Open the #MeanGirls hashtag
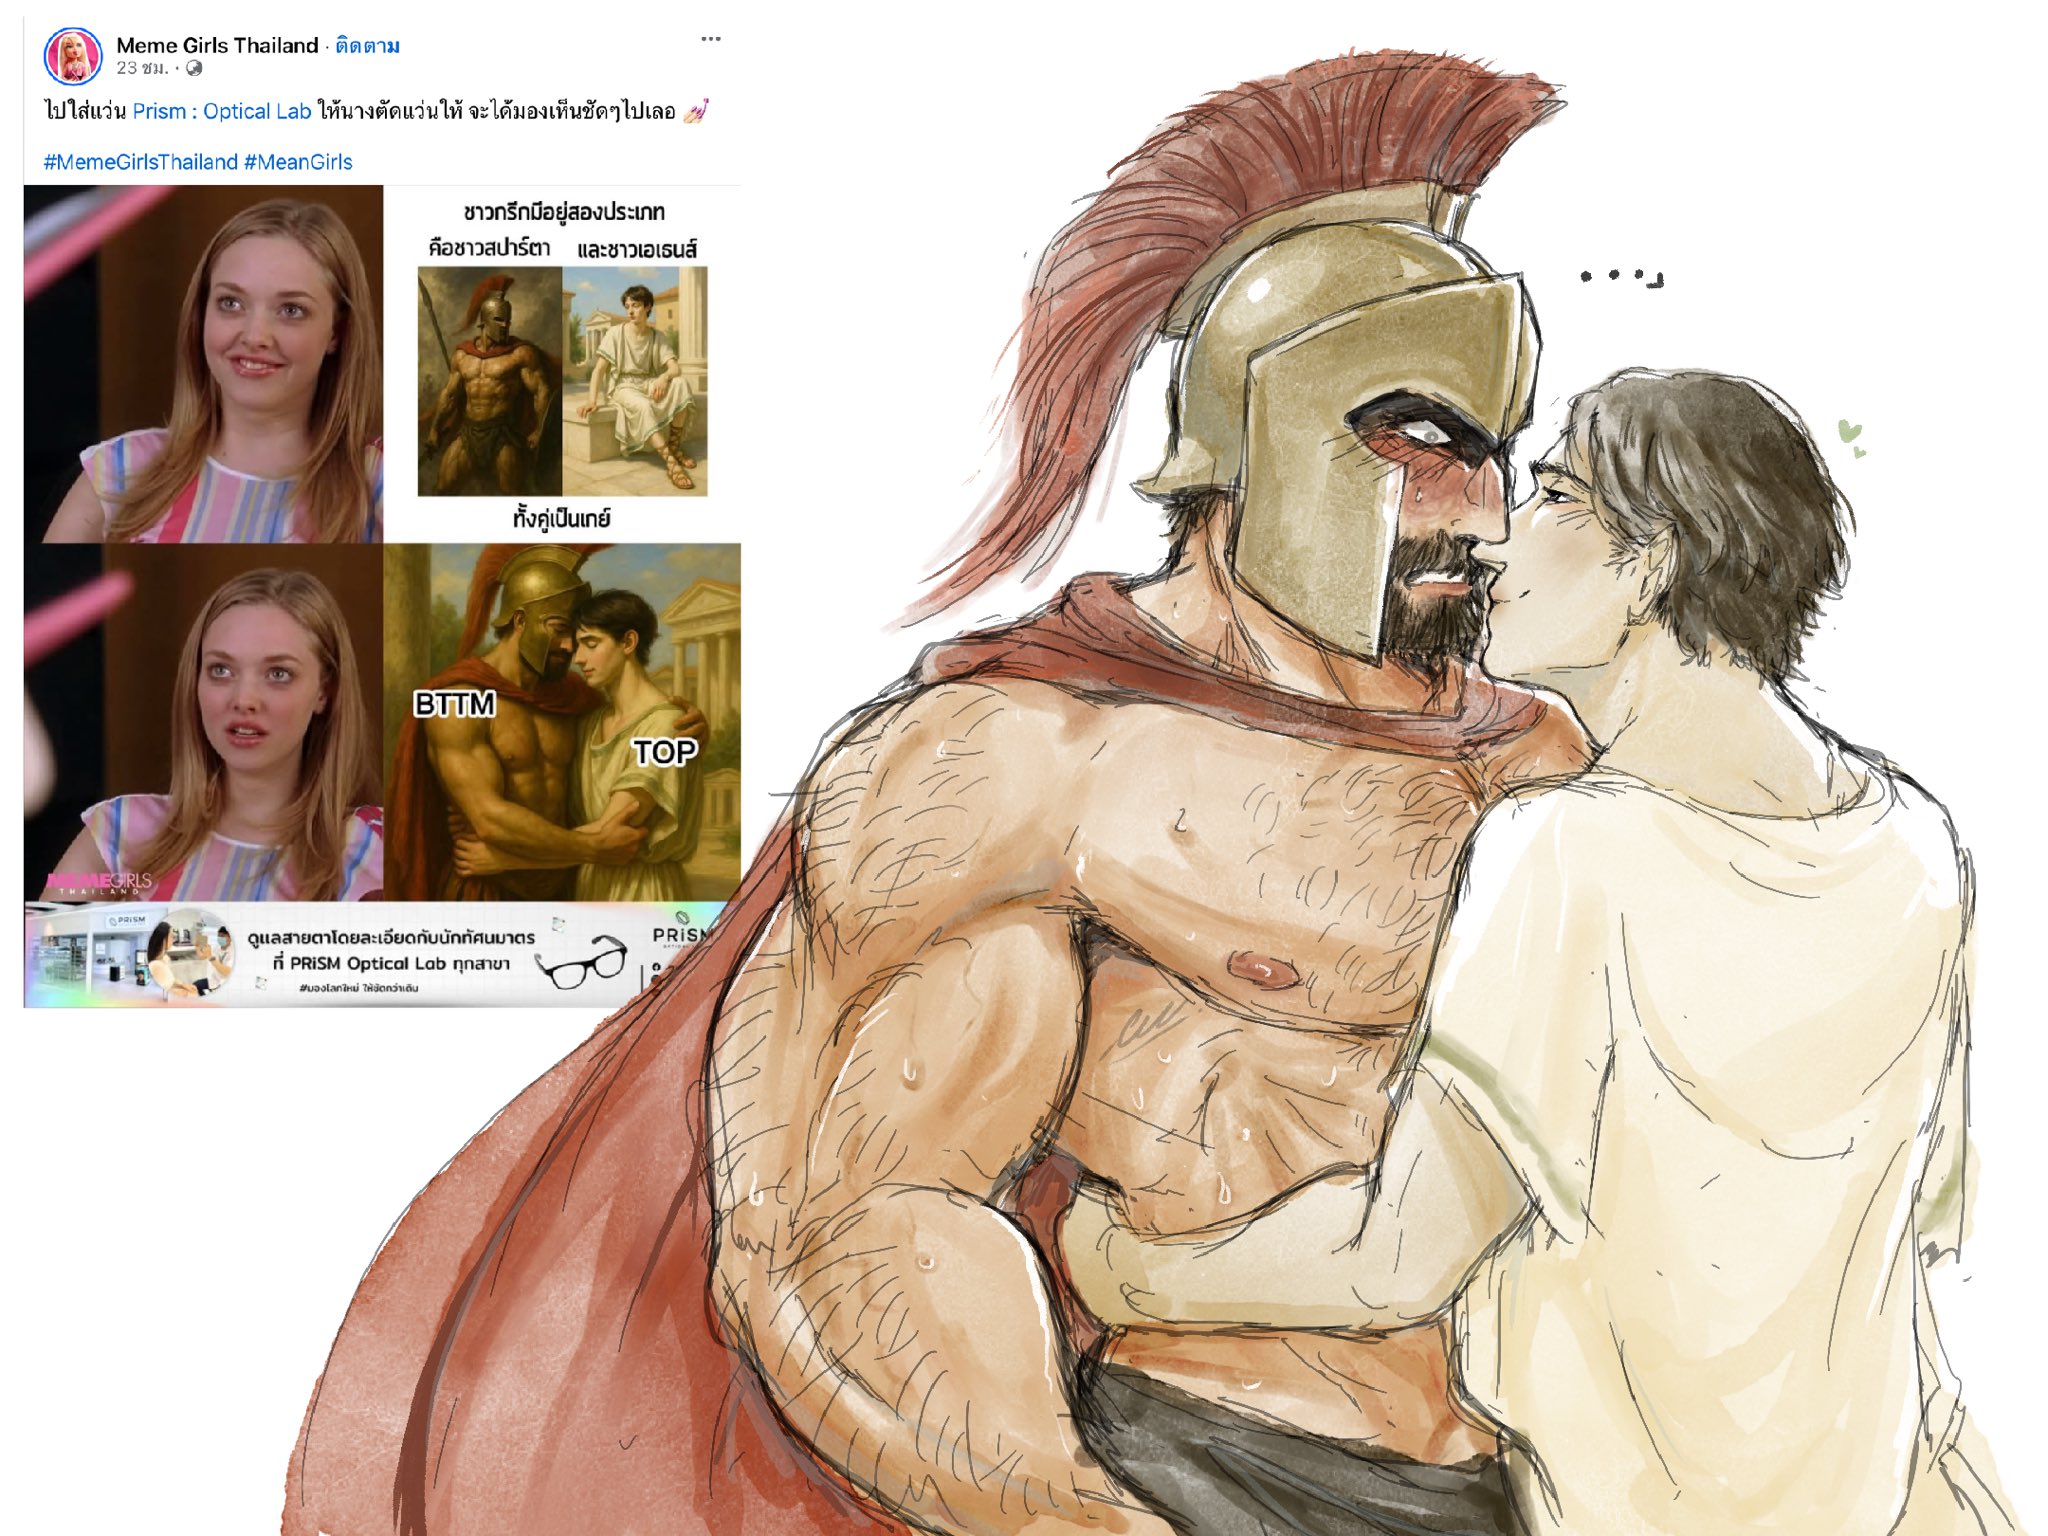2048x1536 pixels. click(298, 162)
